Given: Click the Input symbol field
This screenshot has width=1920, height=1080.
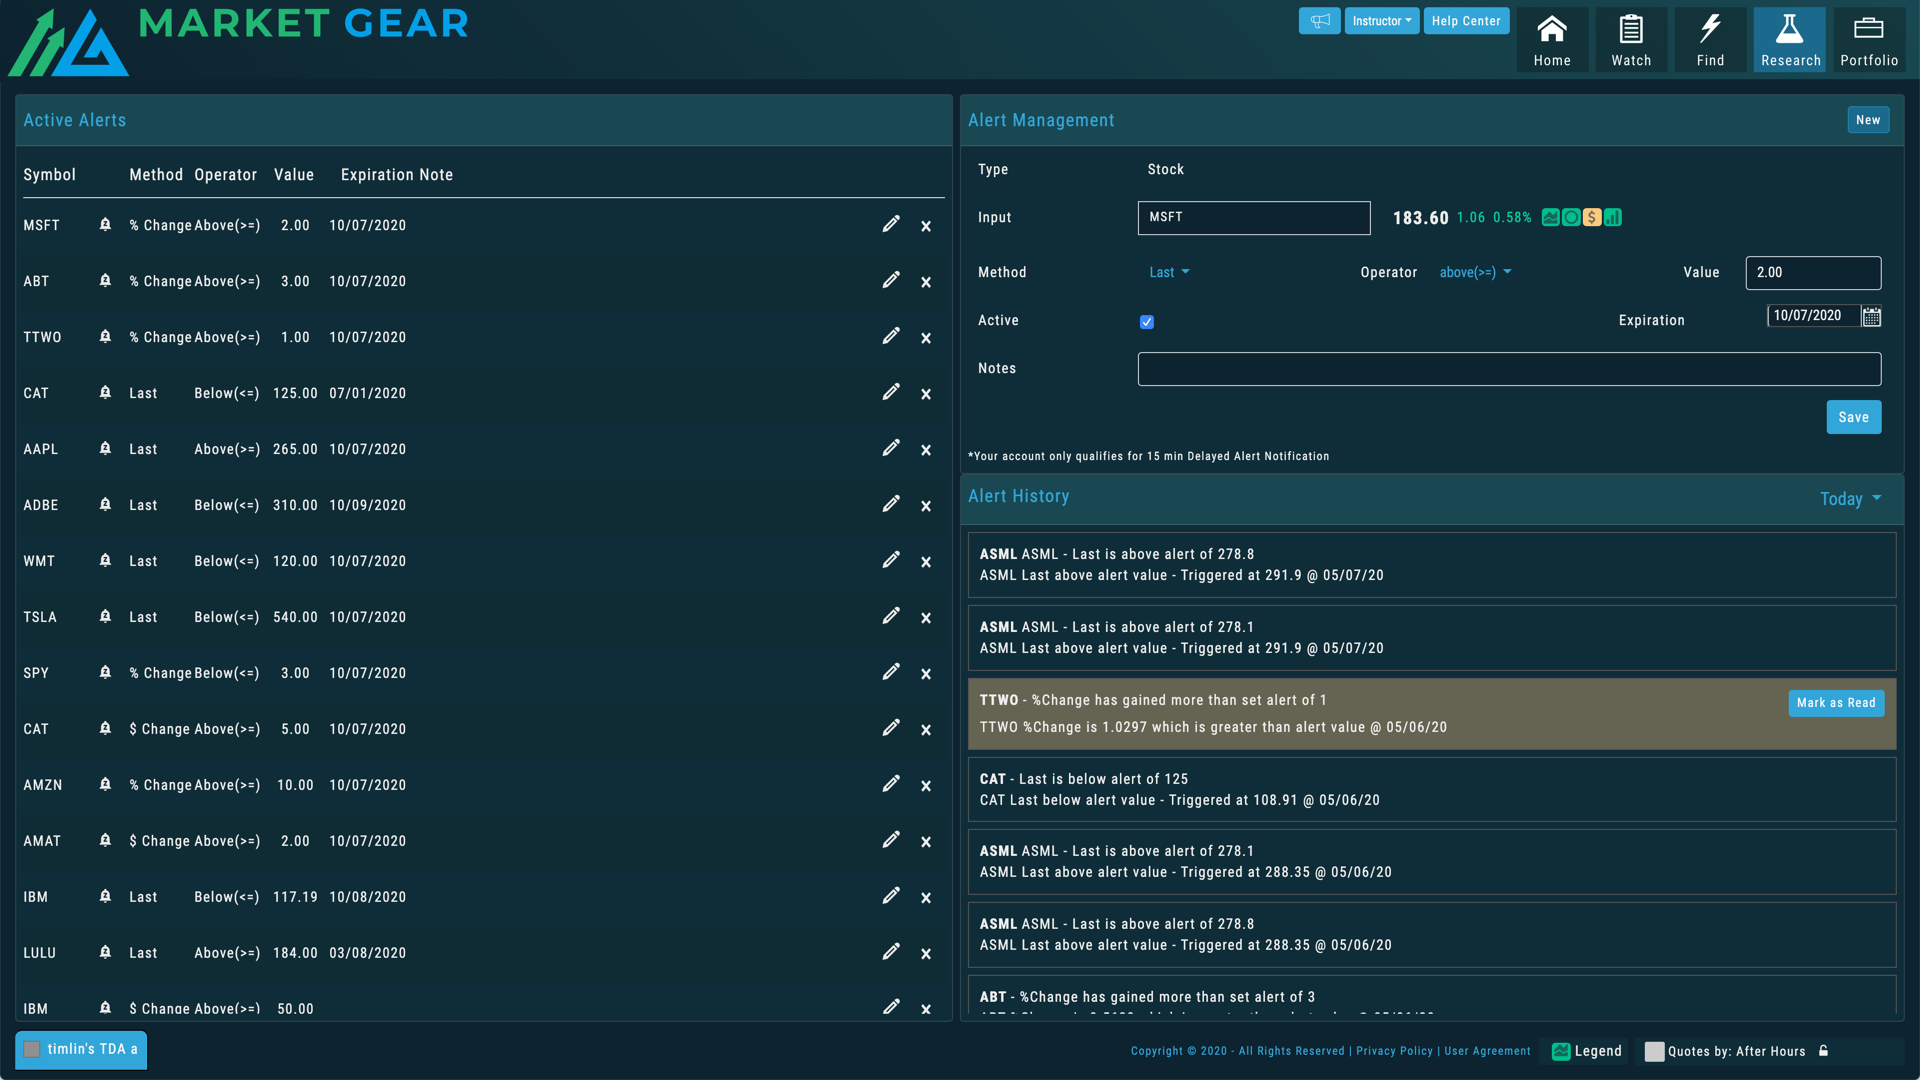Looking at the screenshot, I should point(1254,218).
